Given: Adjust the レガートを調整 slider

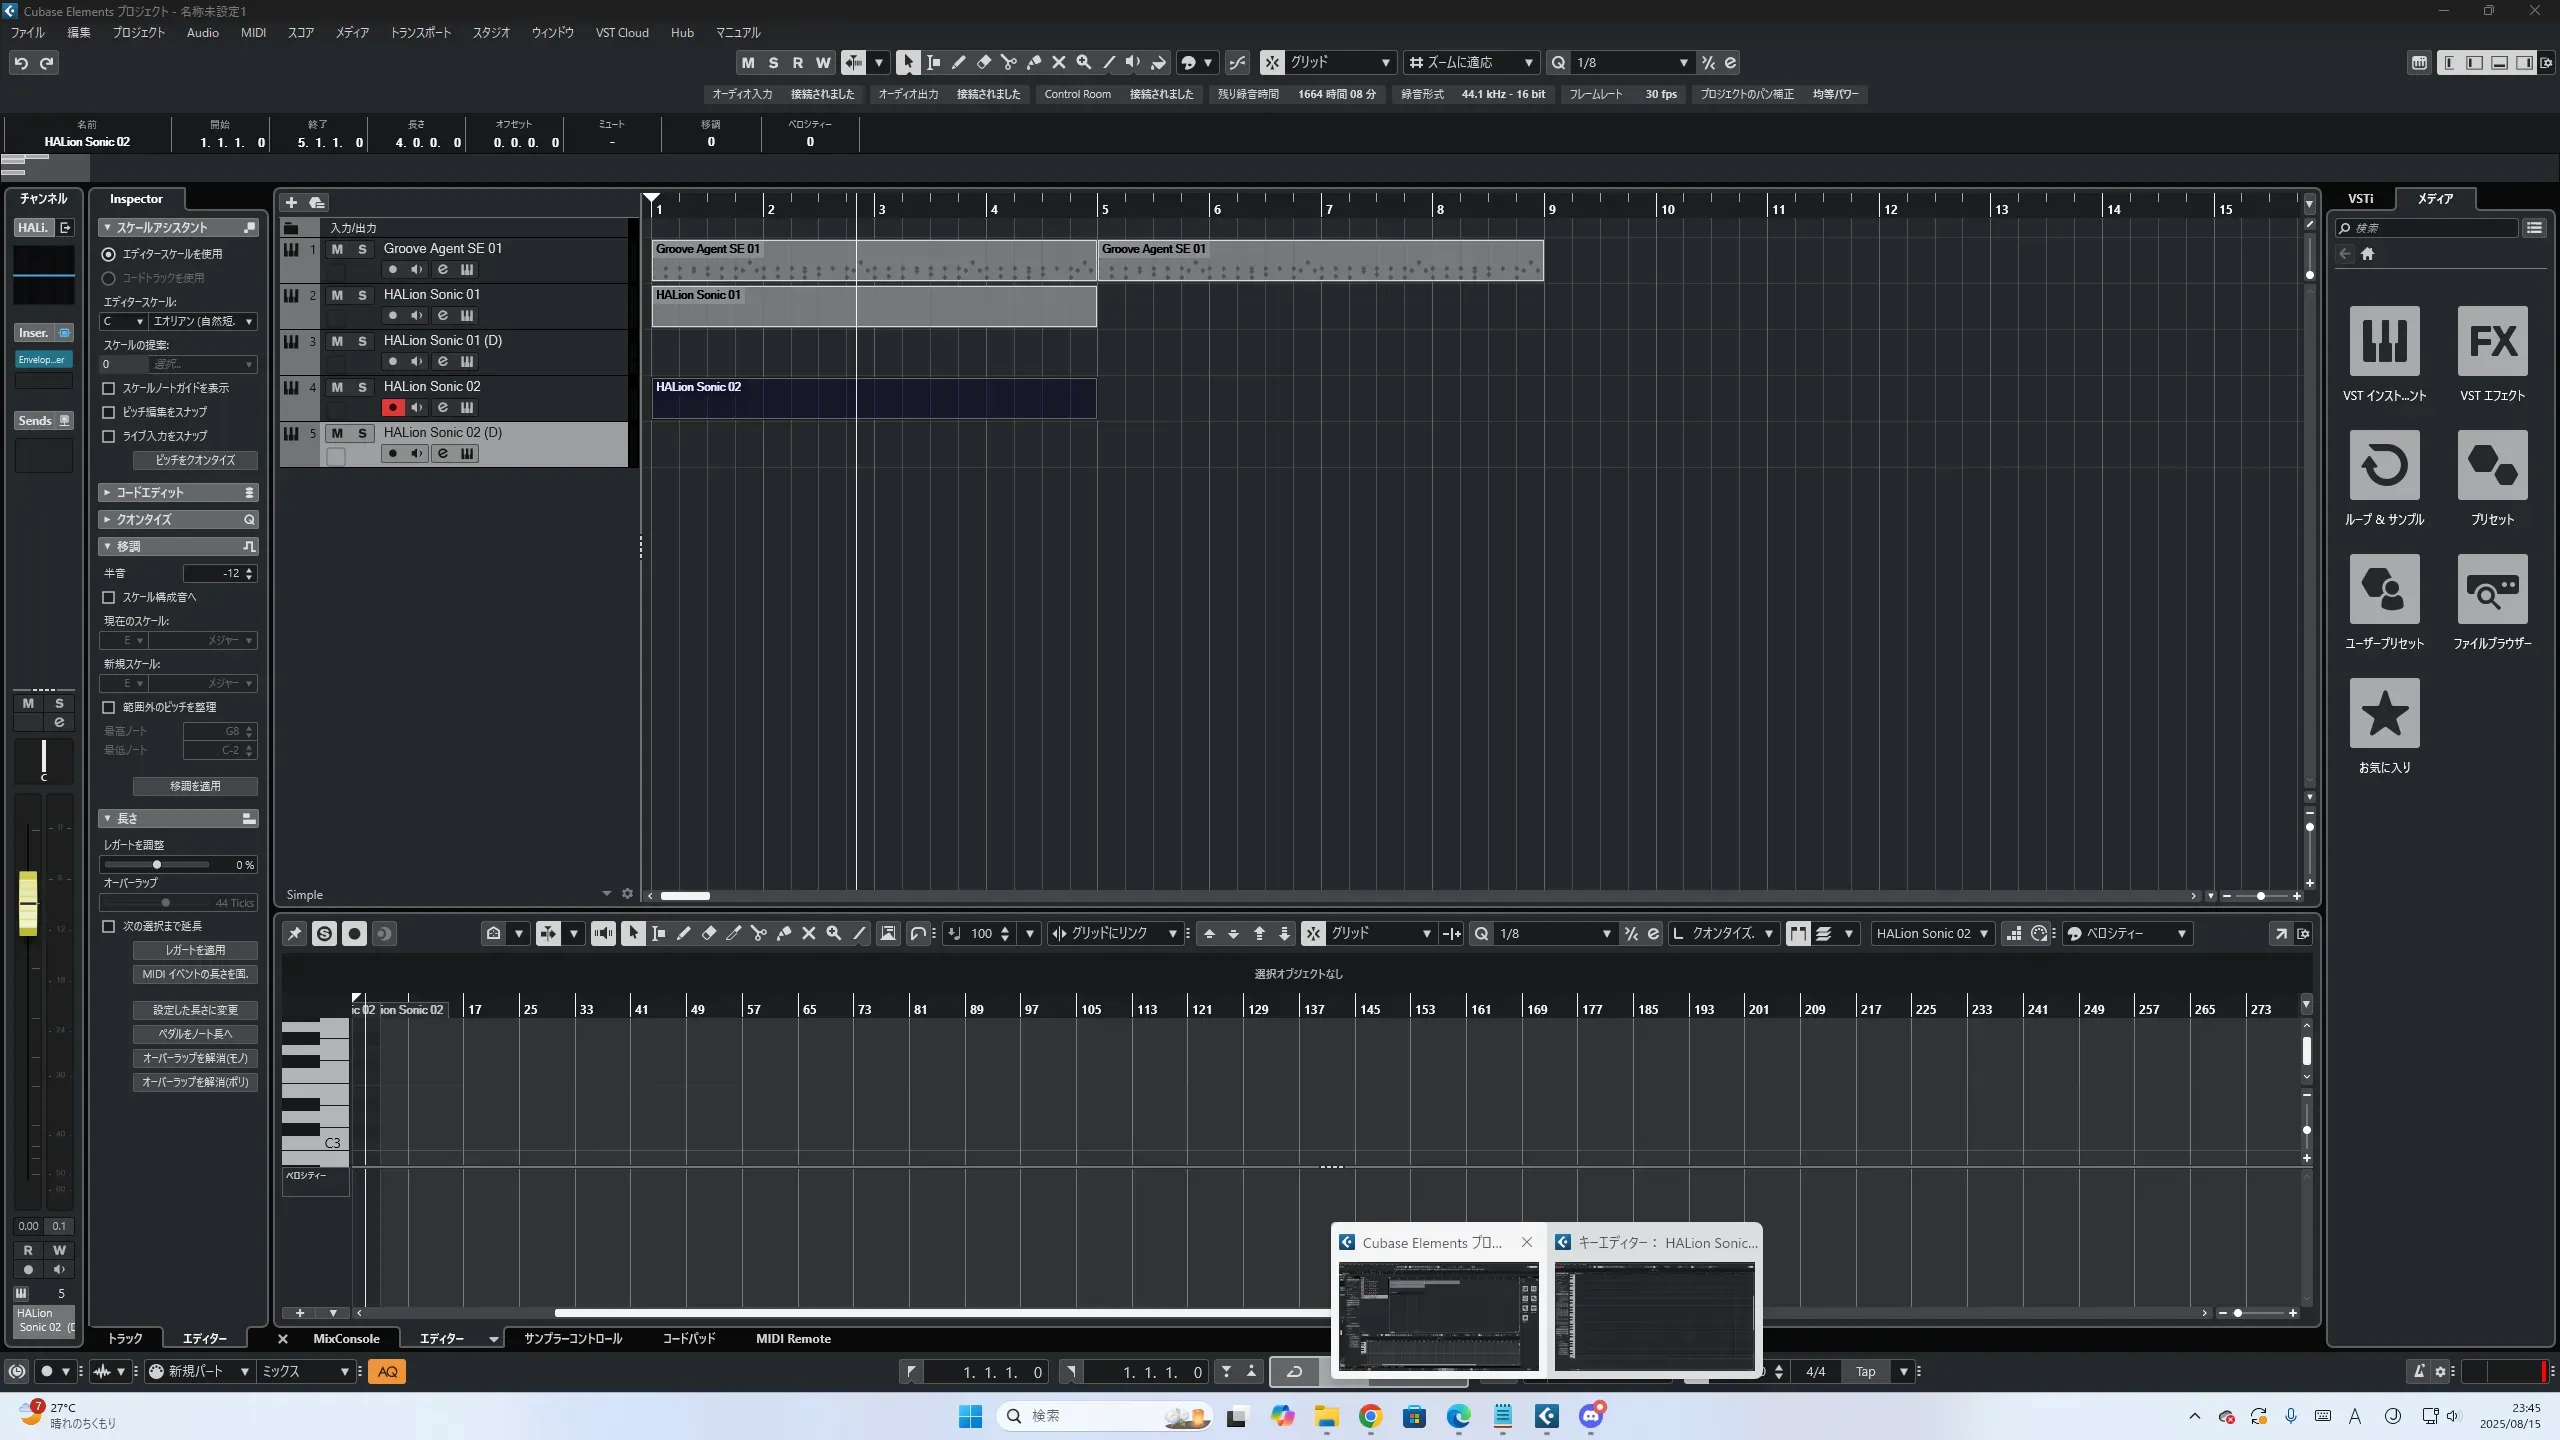Looking at the screenshot, I should 156,864.
